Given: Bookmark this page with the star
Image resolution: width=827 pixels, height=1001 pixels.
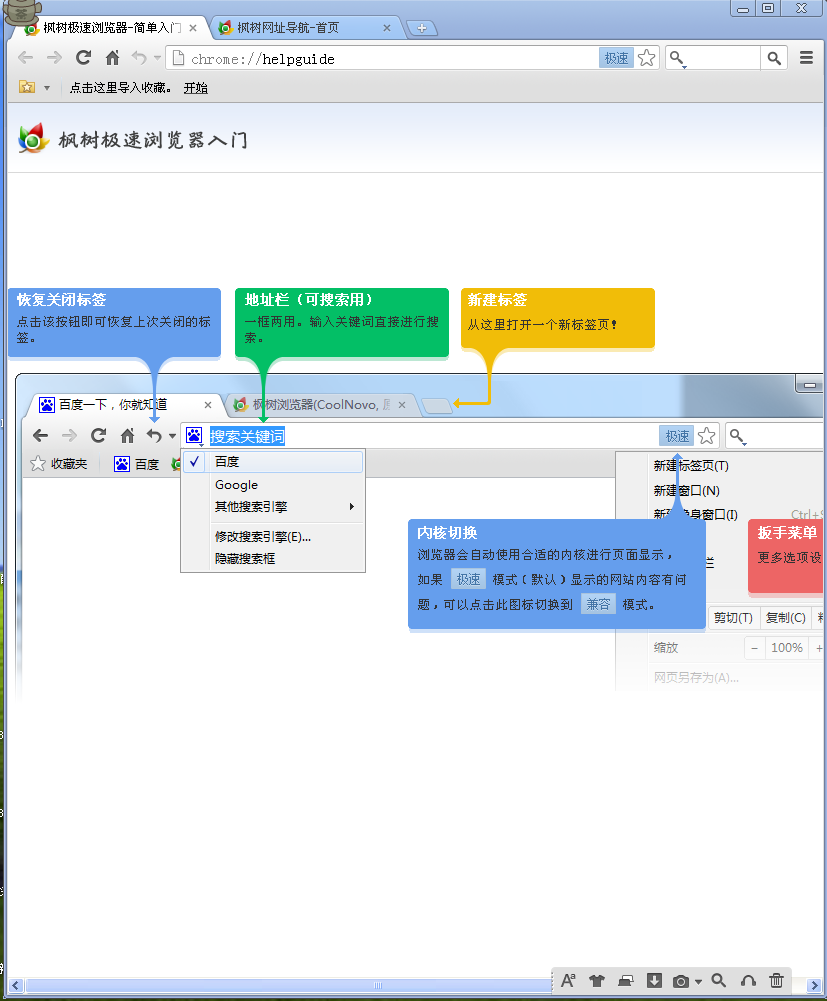Looking at the screenshot, I should click(647, 58).
